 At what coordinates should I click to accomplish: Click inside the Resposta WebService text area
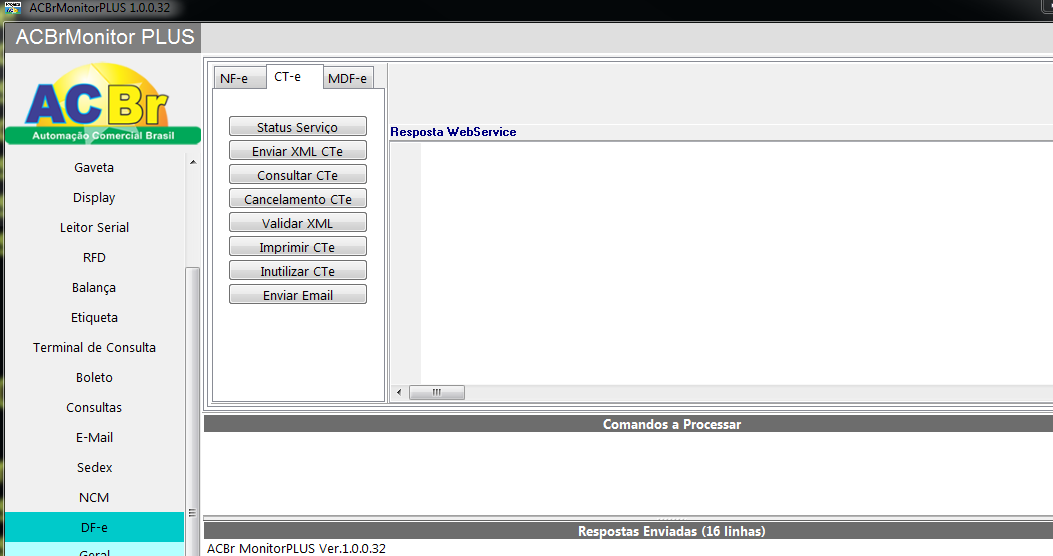coord(736,263)
